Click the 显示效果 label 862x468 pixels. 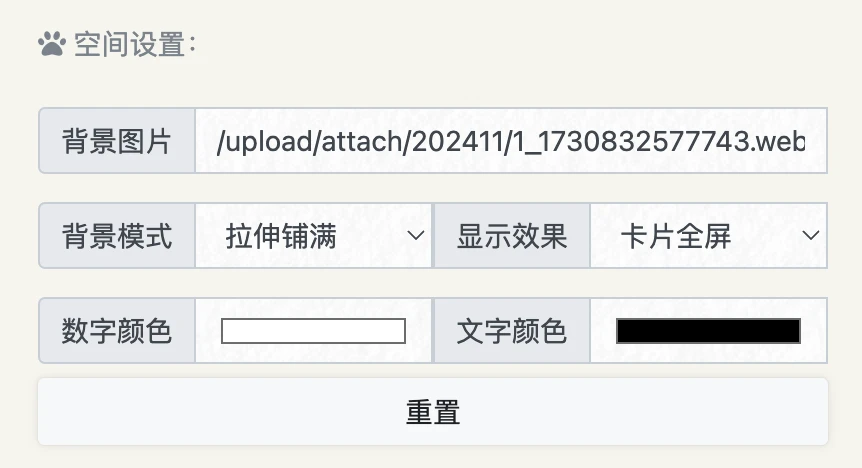[x=512, y=236]
